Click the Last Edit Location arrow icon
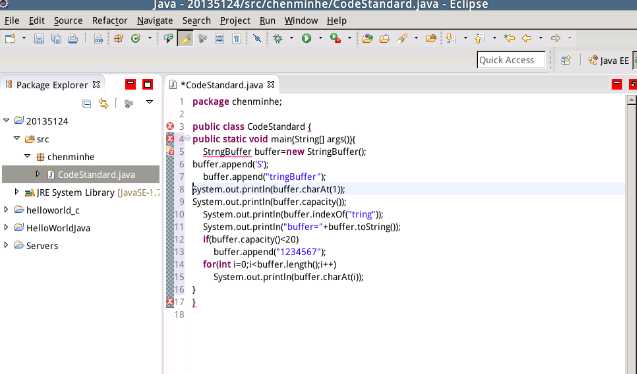The height and width of the screenshot is (374, 637). tap(509, 39)
